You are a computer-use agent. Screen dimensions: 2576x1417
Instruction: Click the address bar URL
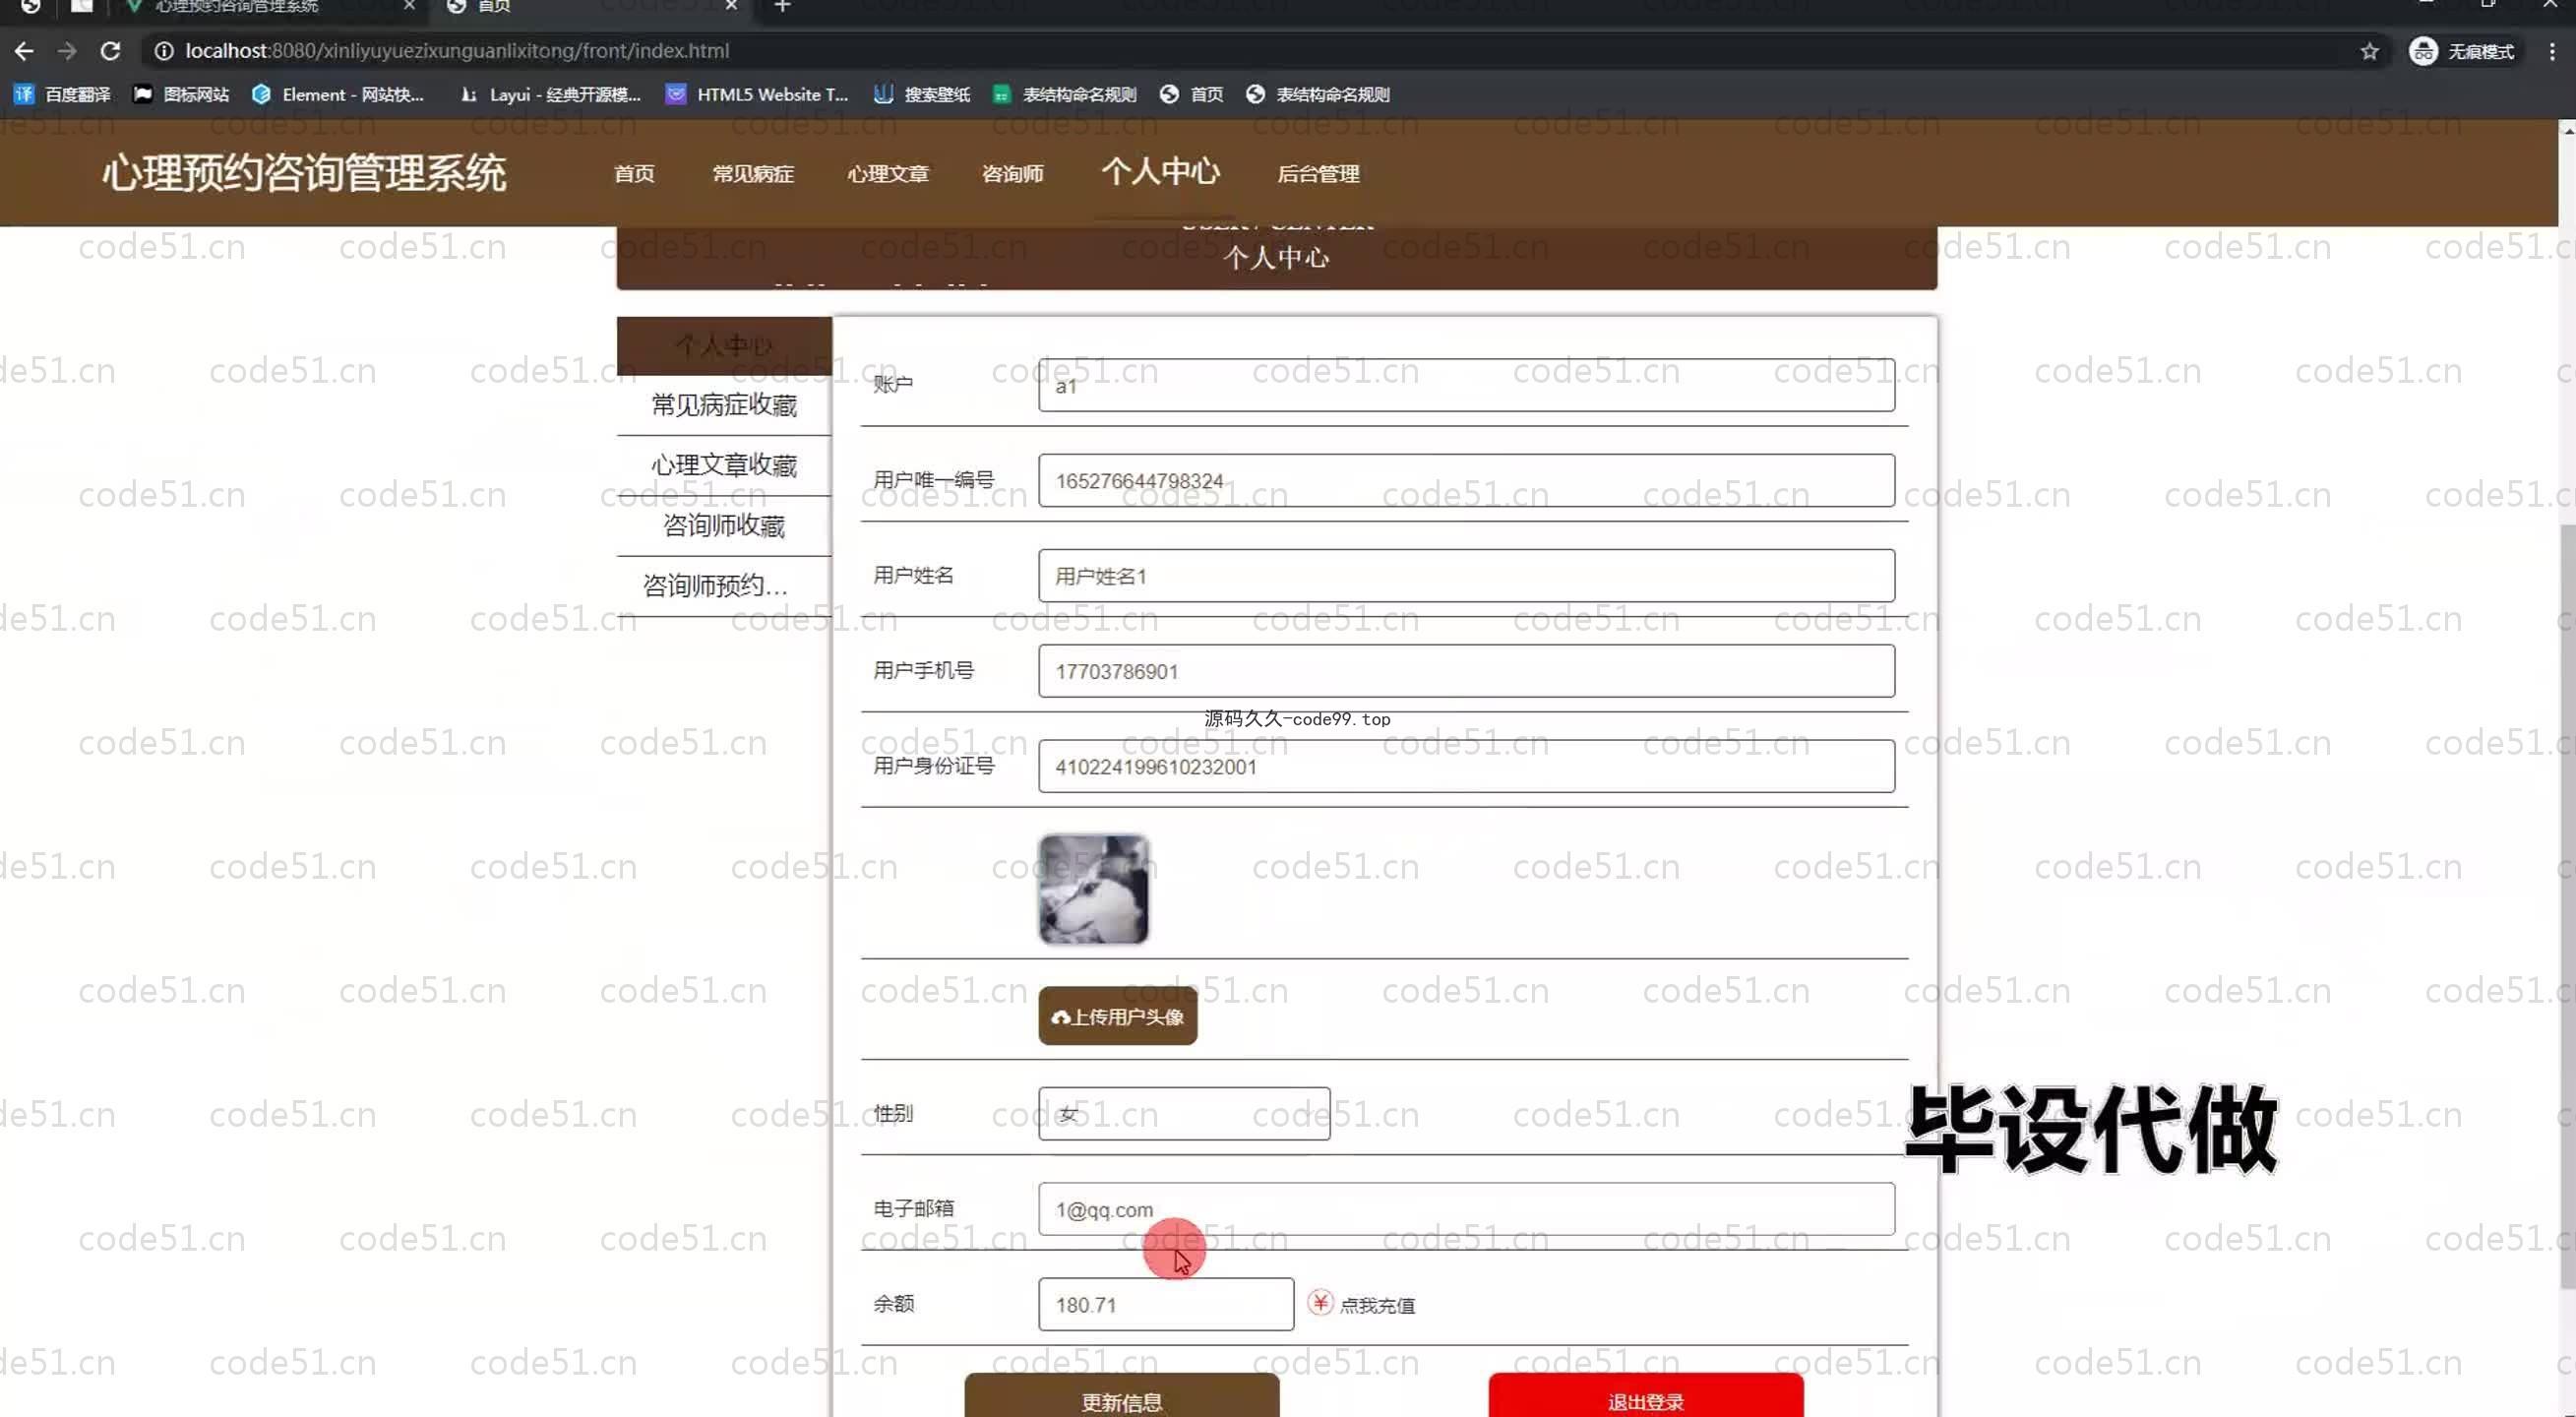[x=457, y=51]
